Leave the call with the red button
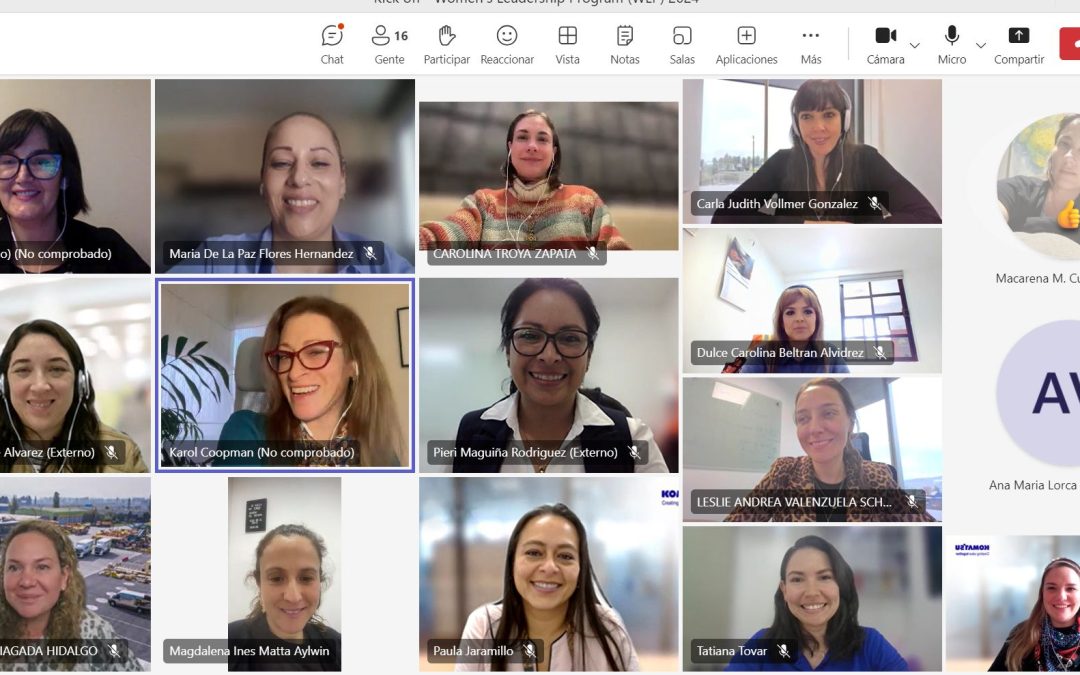This screenshot has height=675, width=1080. [1070, 44]
